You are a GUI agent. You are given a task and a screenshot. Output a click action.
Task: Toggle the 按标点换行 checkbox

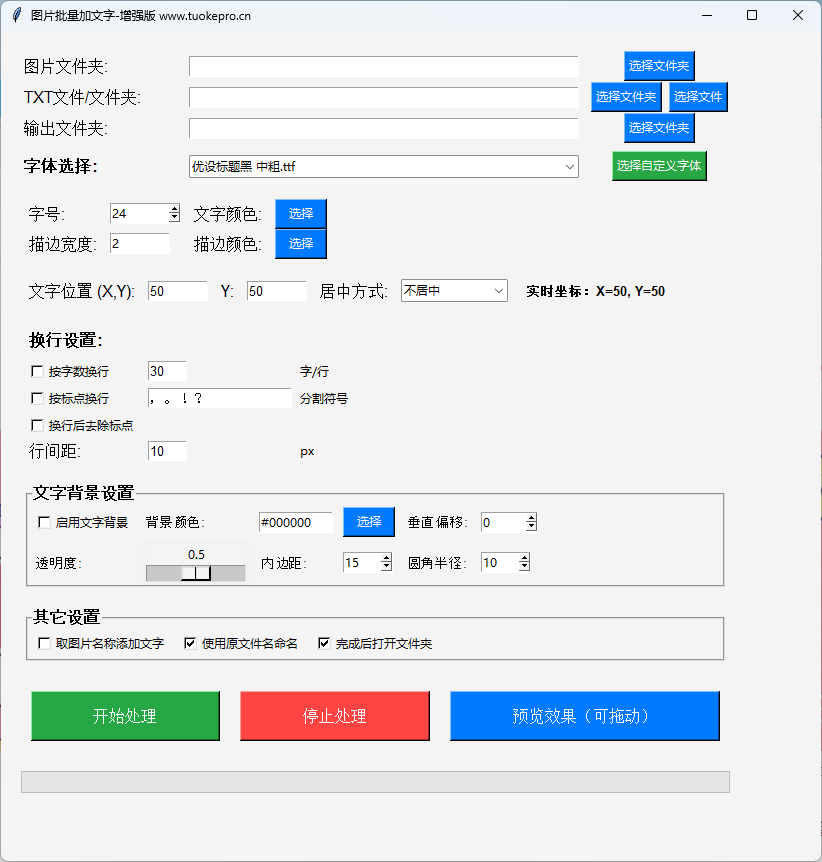point(38,399)
